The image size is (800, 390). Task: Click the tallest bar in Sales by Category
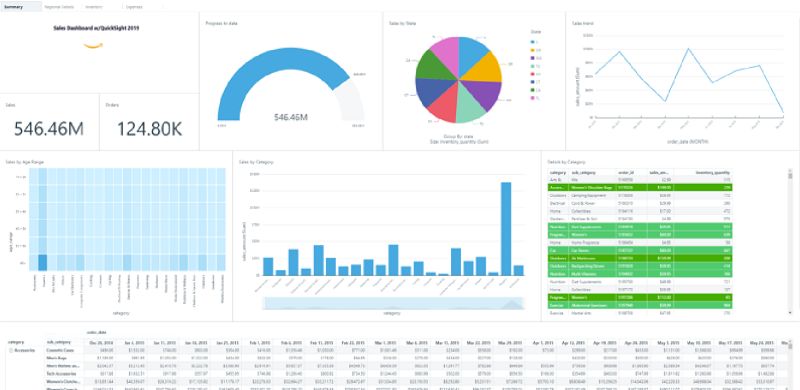506,229
